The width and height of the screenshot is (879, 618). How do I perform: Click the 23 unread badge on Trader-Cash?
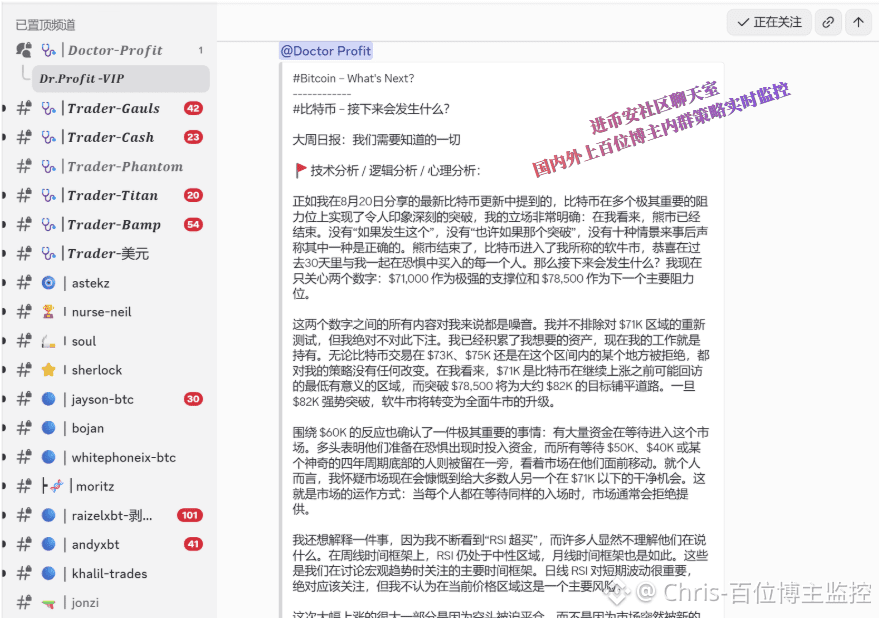193,137
